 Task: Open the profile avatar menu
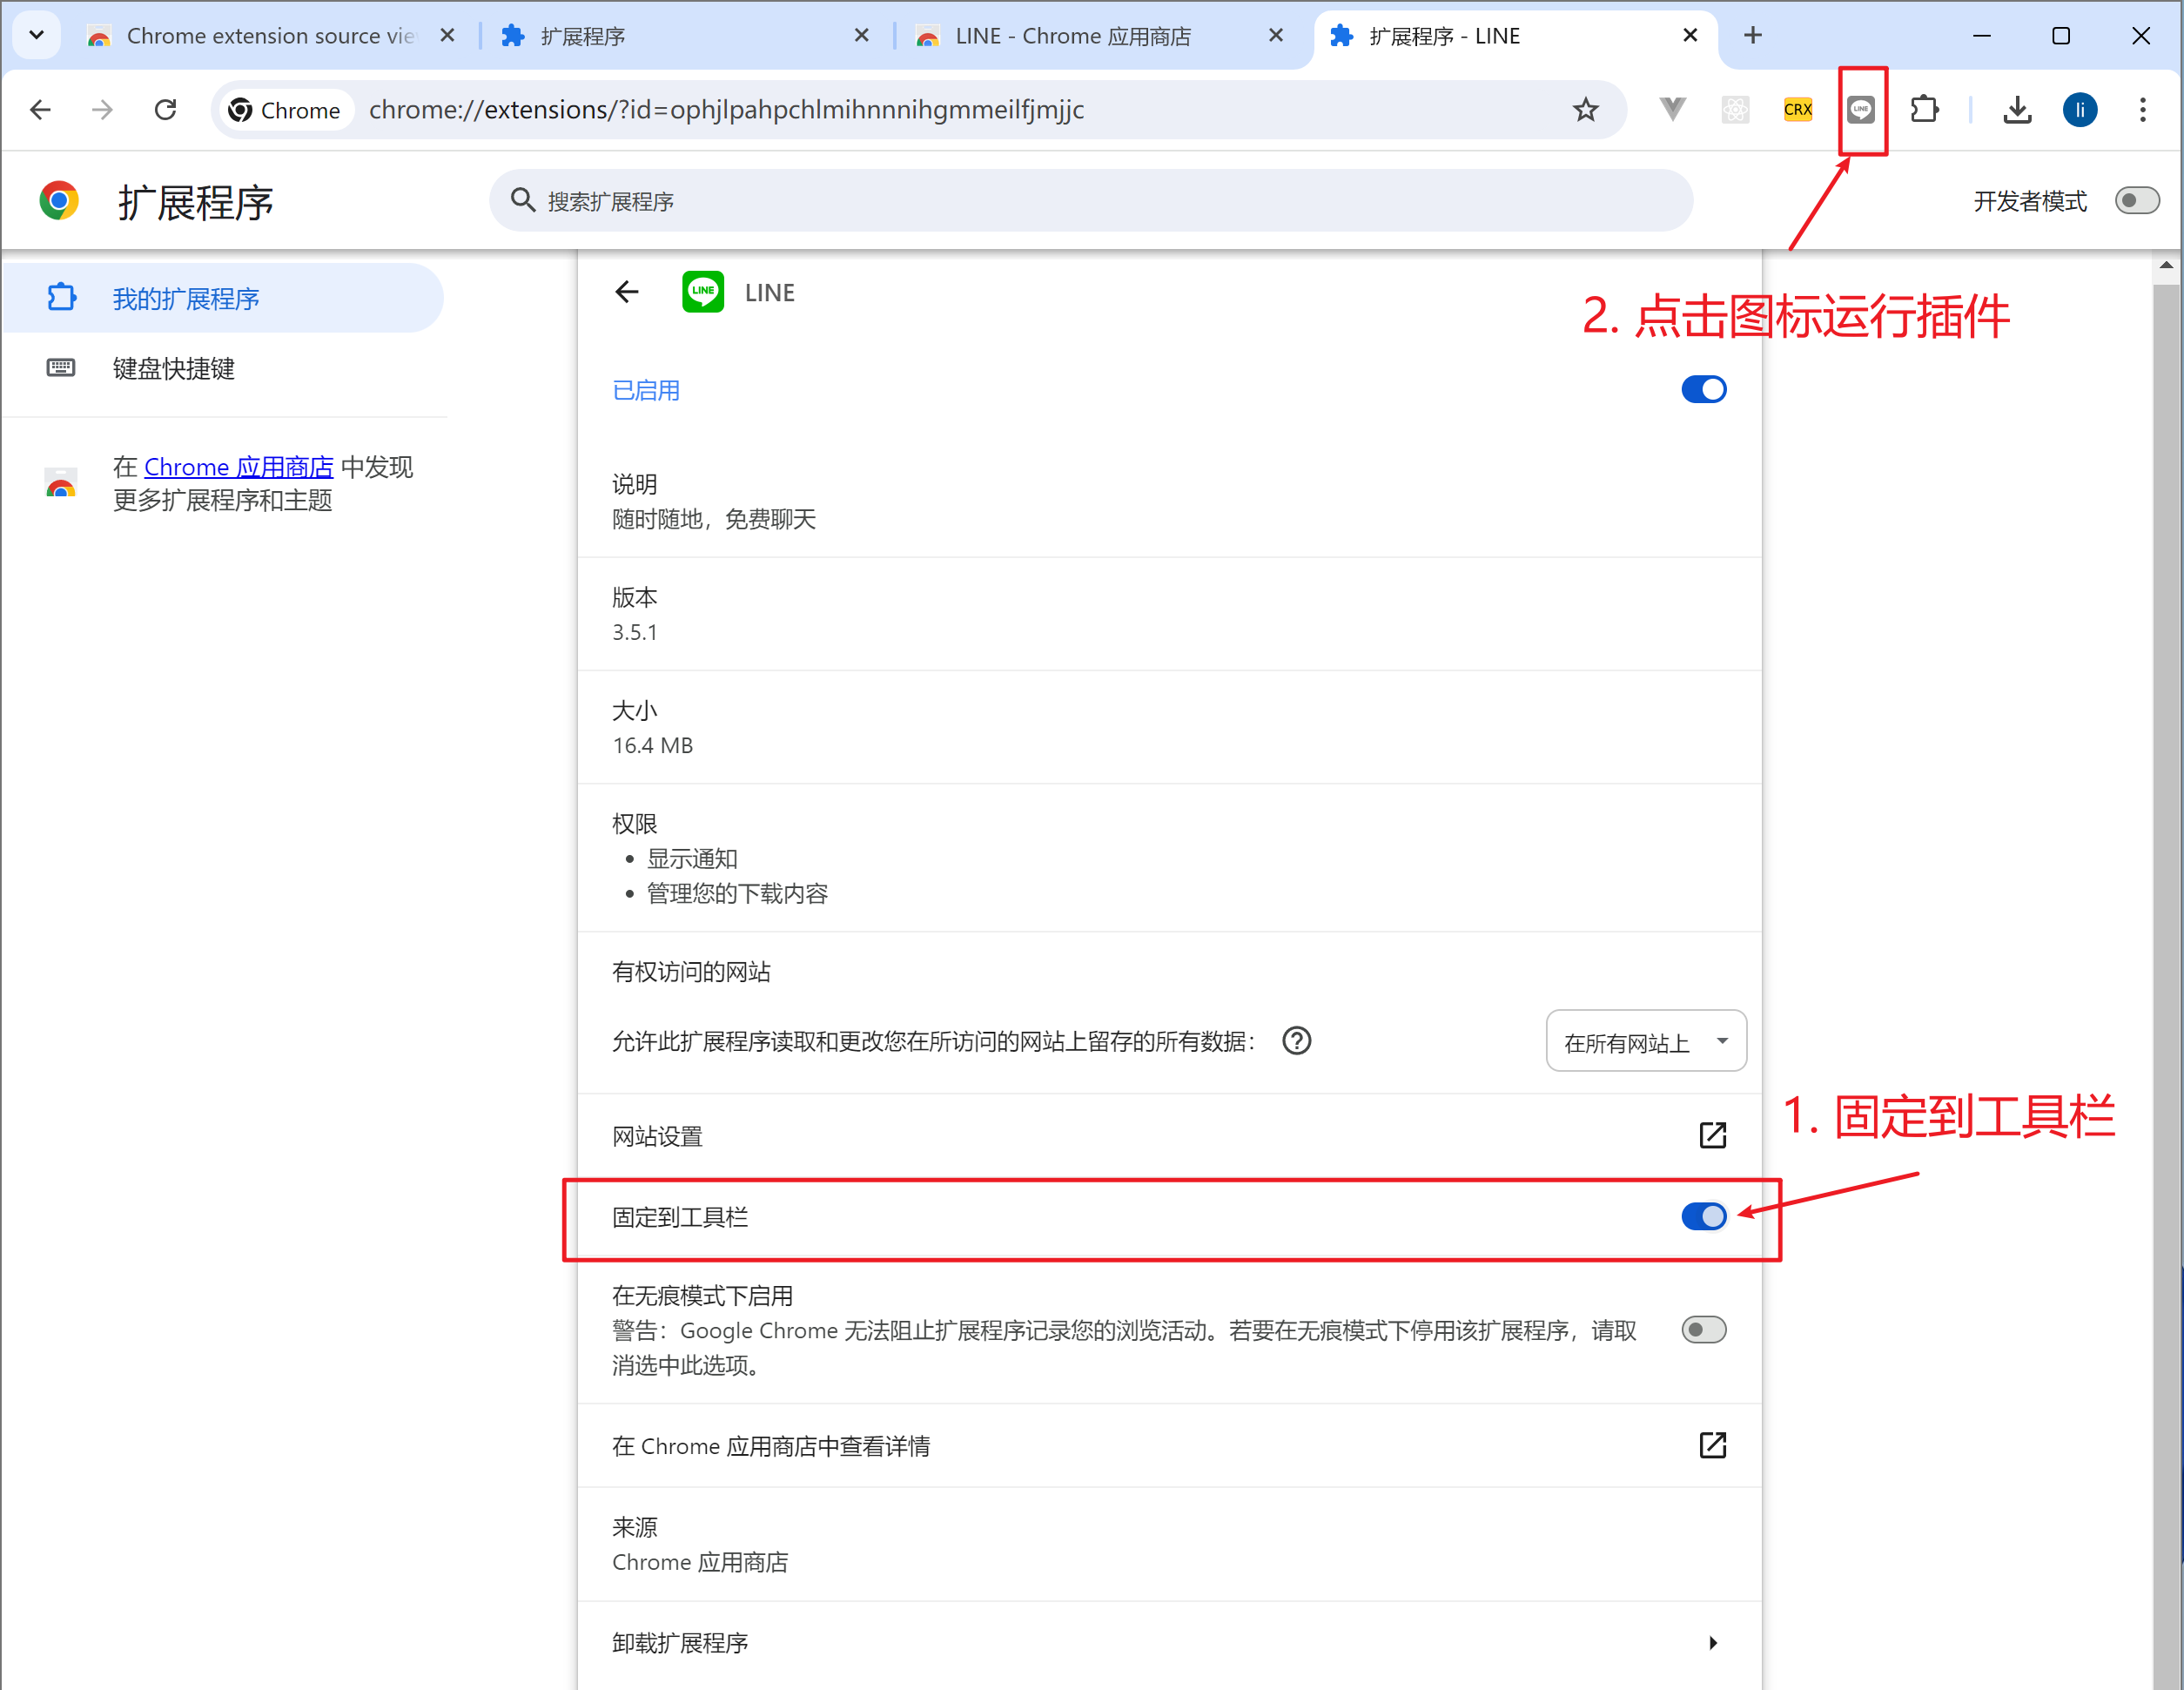point(2080,110)
